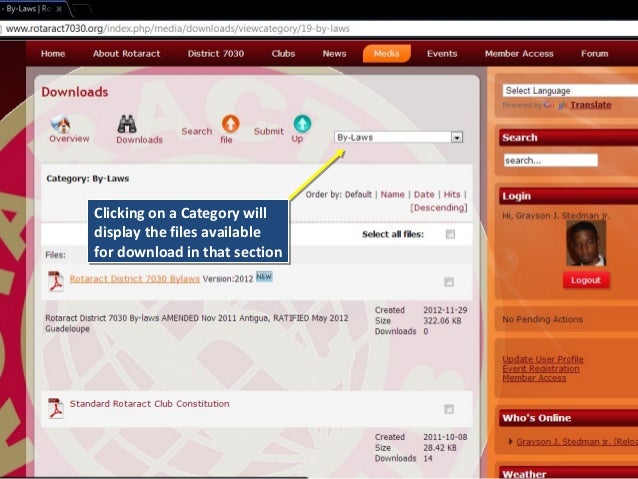This screenshot has width=638, height=479.
Task: Open the Forum menu
Action: pos(594,54)
